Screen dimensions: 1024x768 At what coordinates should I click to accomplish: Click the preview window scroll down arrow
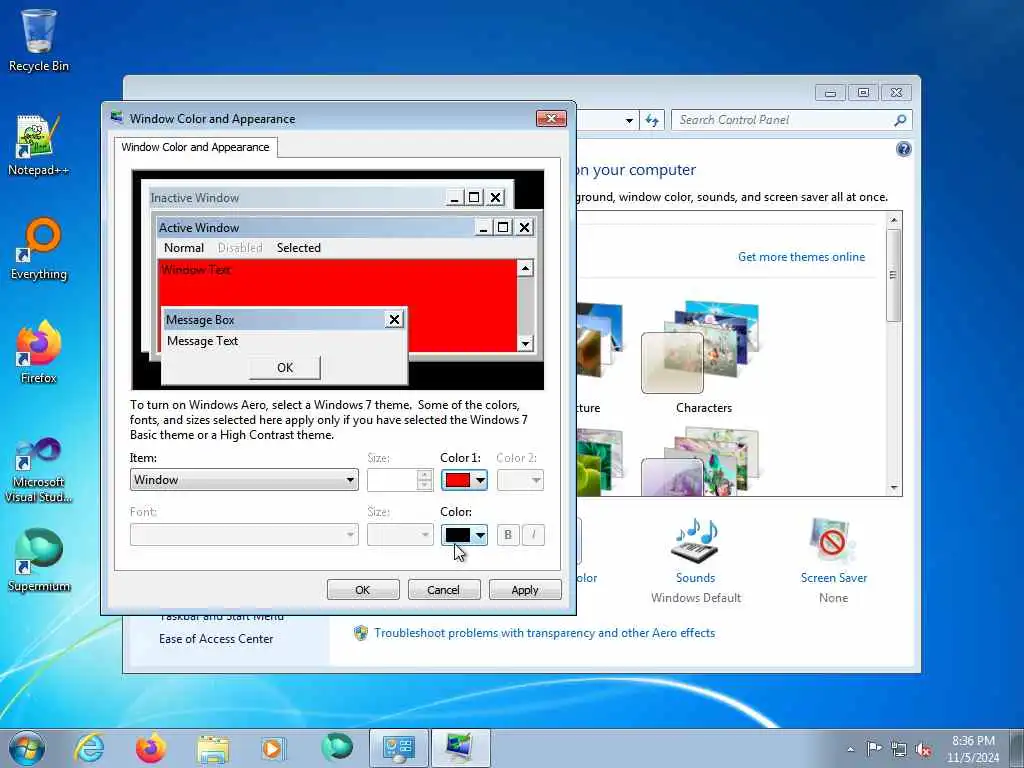click(x=525, y=343)
